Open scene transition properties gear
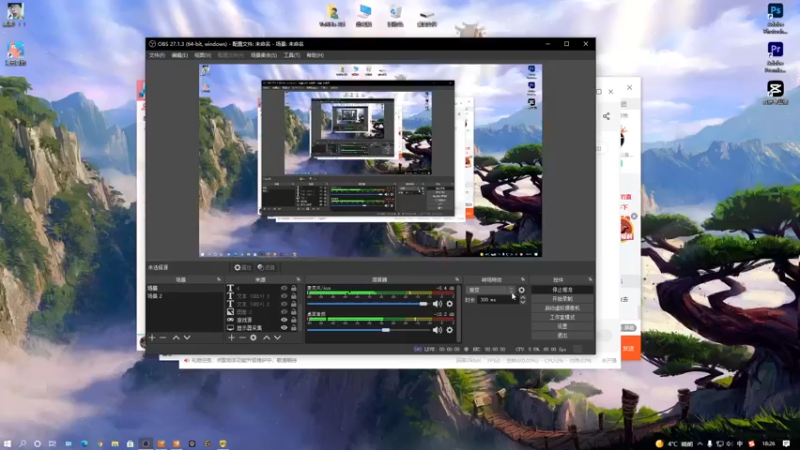 (521, 290)
